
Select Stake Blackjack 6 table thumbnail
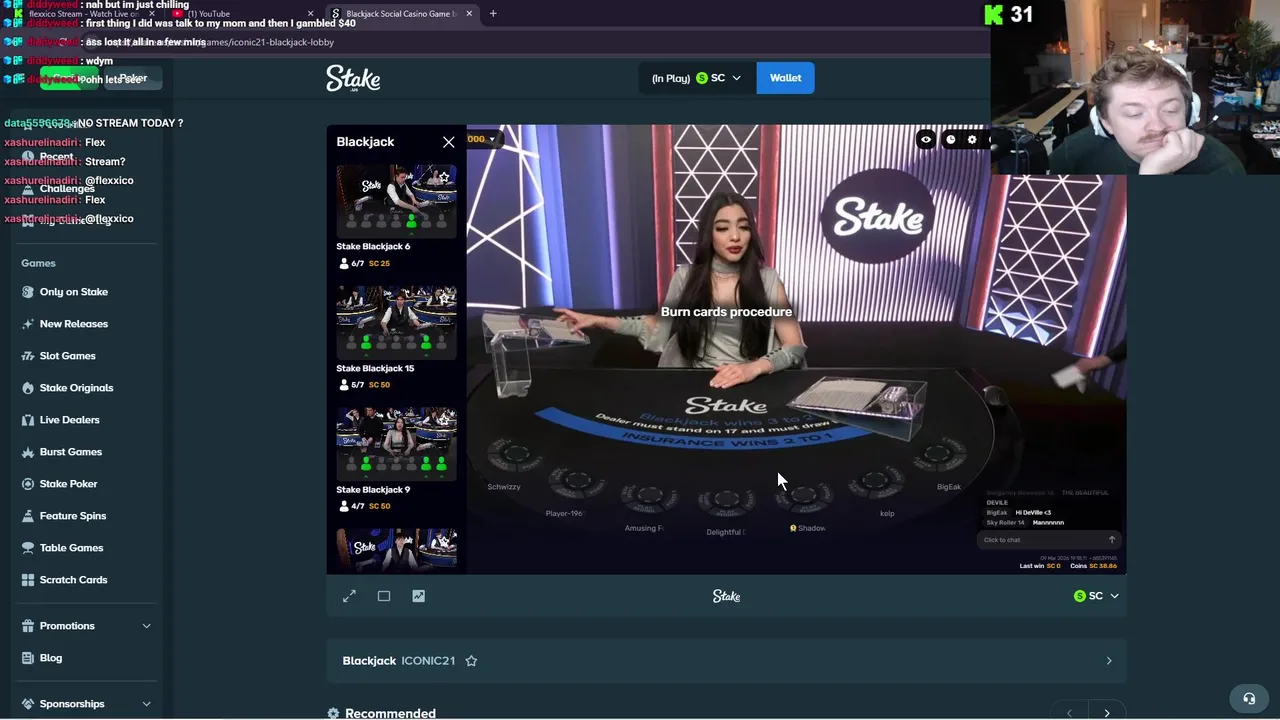pyautogui.click(x=396, y=201)
